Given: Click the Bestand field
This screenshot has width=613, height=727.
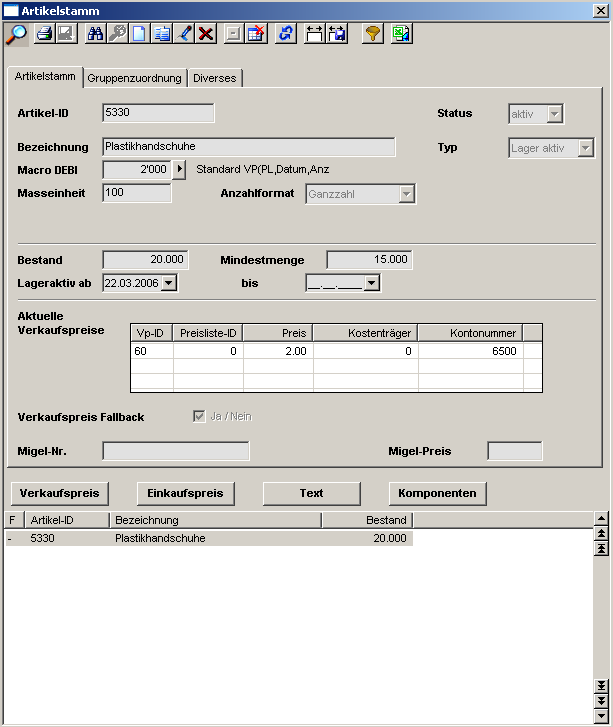Looking at the screenshot, I should (x=146, y=260).
